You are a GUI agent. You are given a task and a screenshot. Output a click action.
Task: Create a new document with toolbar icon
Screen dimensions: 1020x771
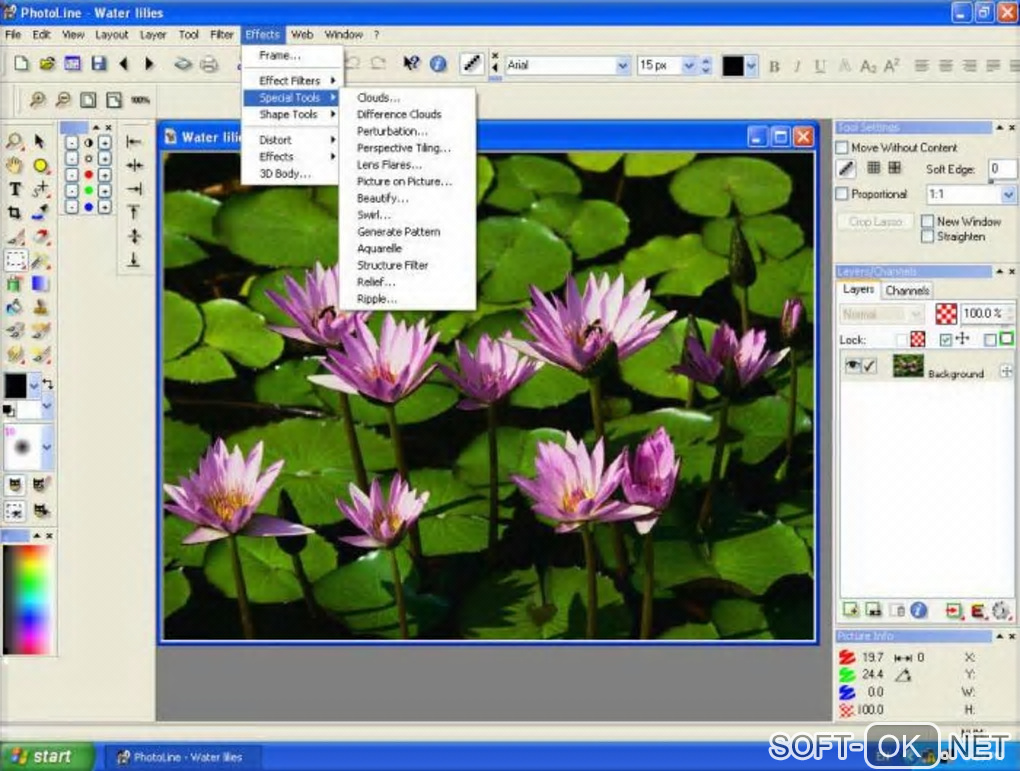tap(21, 64)
